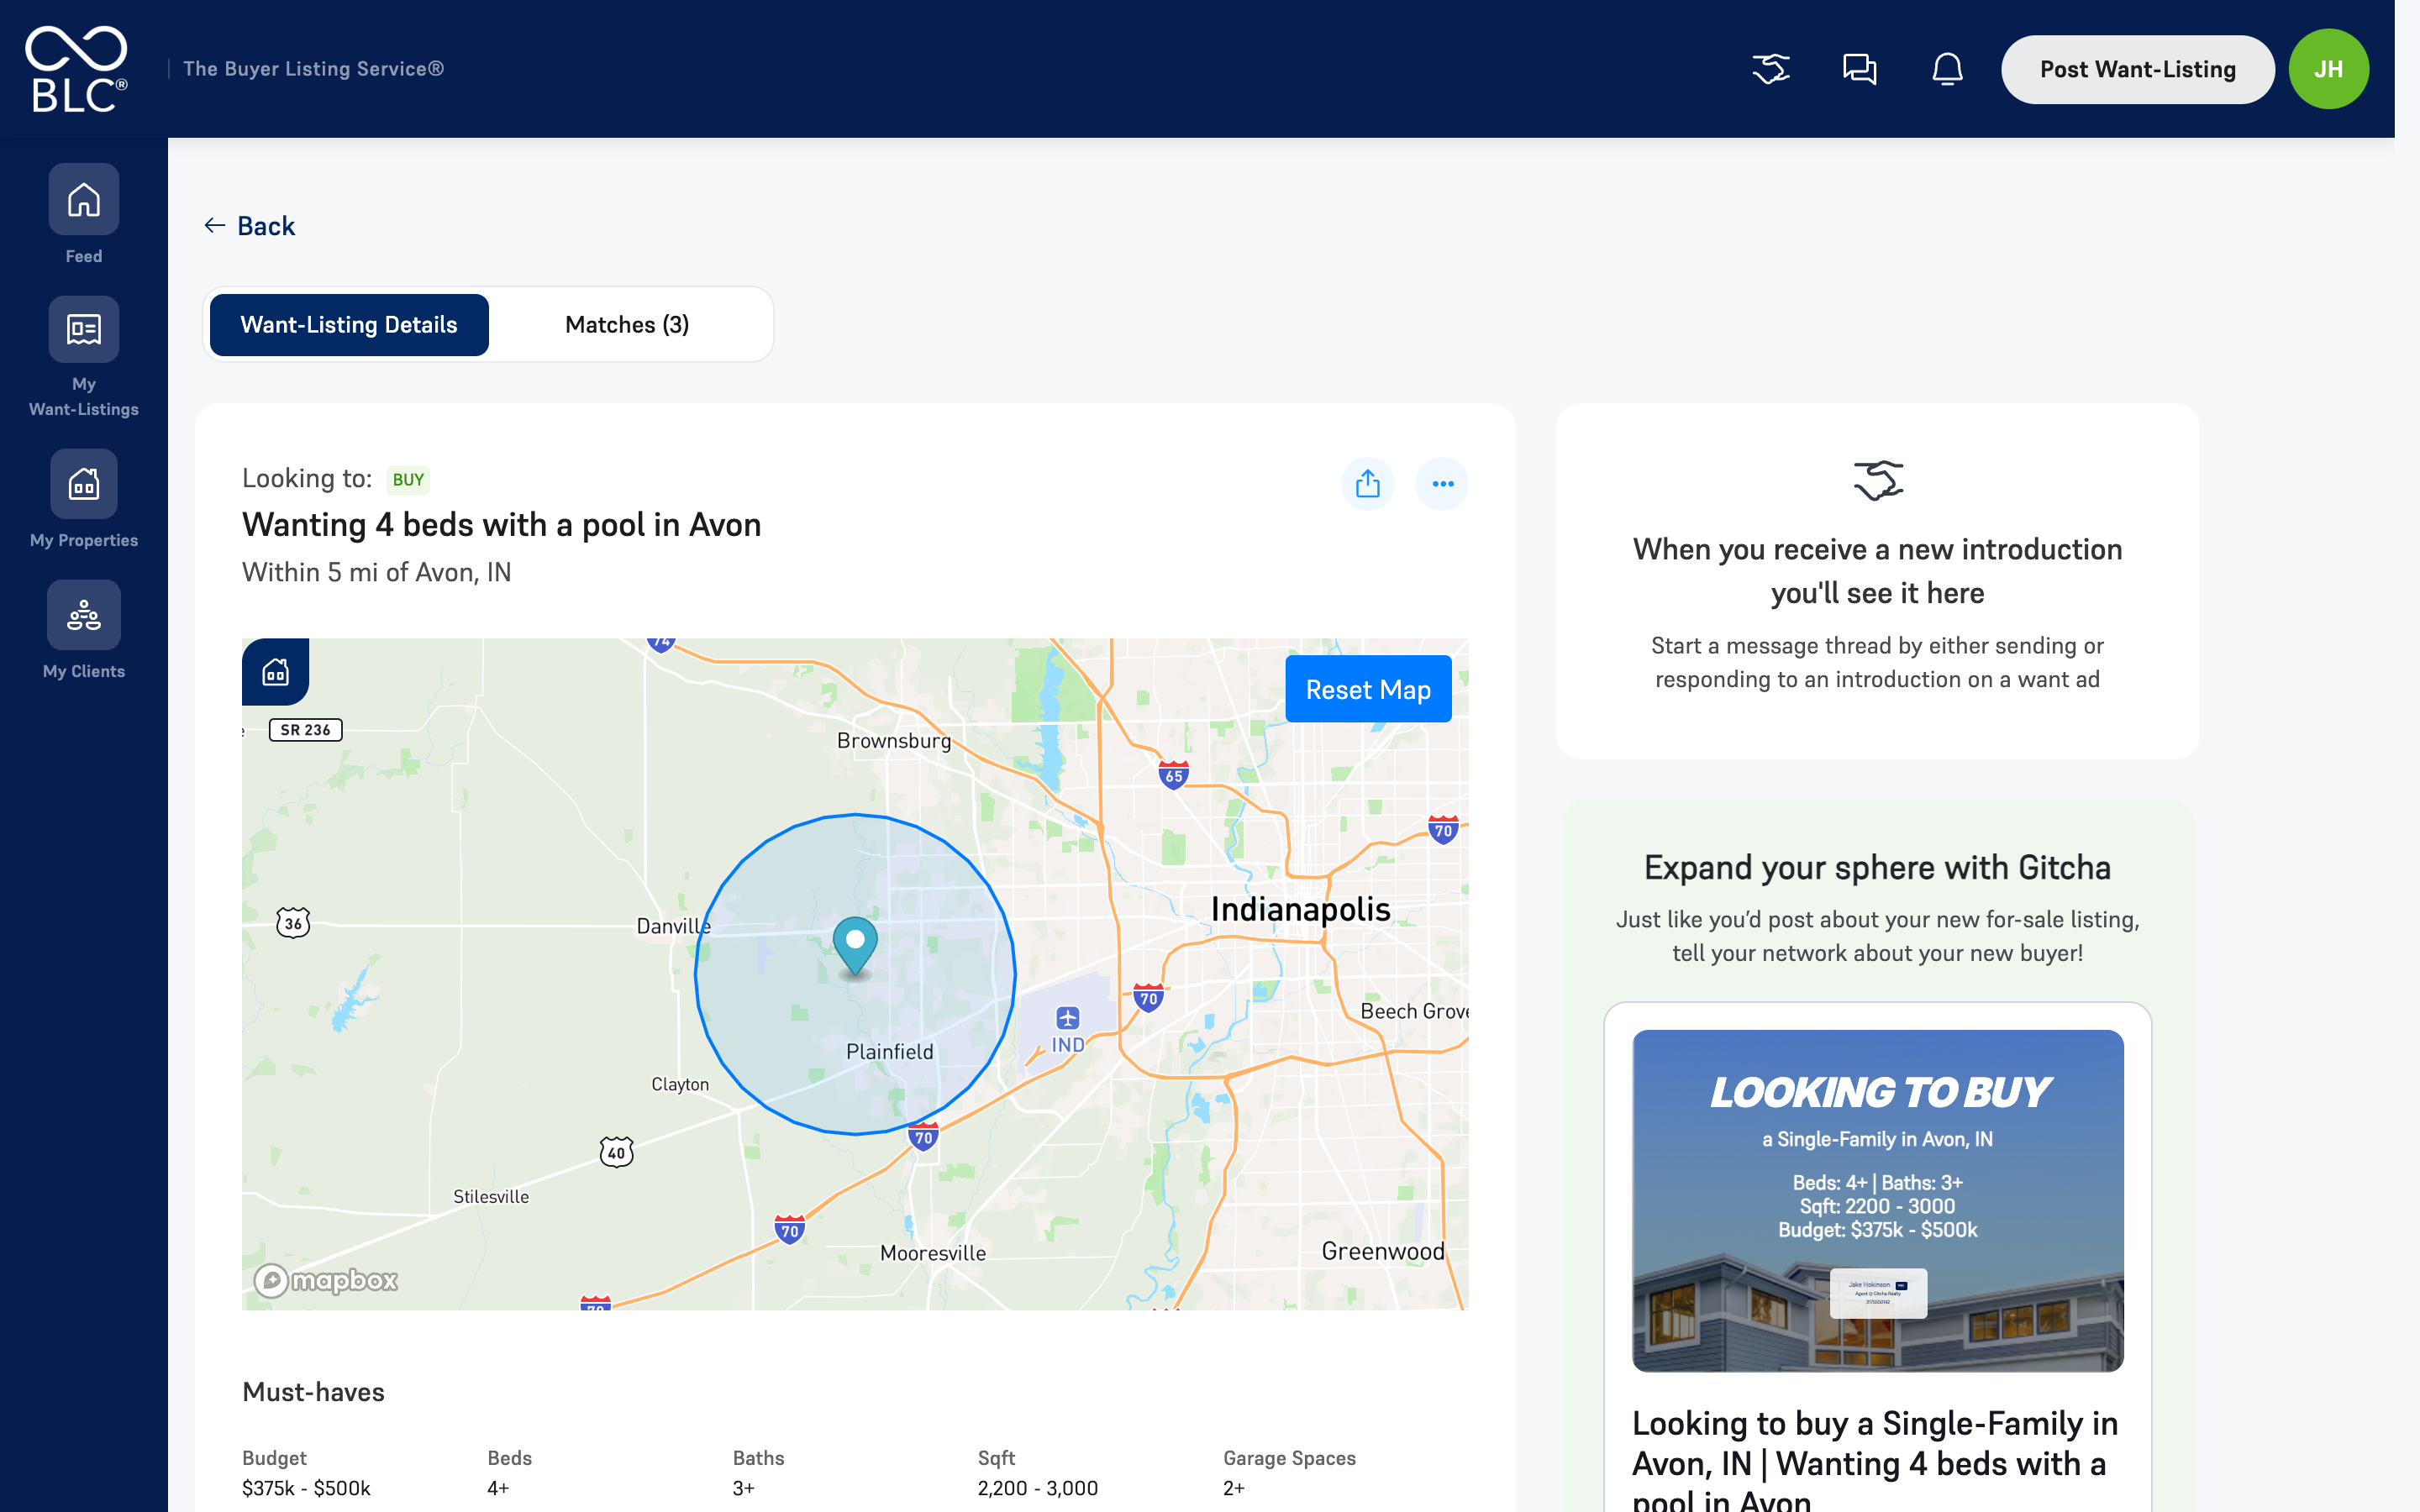Click the Garage Spaces value 2+

(x=1234, y=1488)
